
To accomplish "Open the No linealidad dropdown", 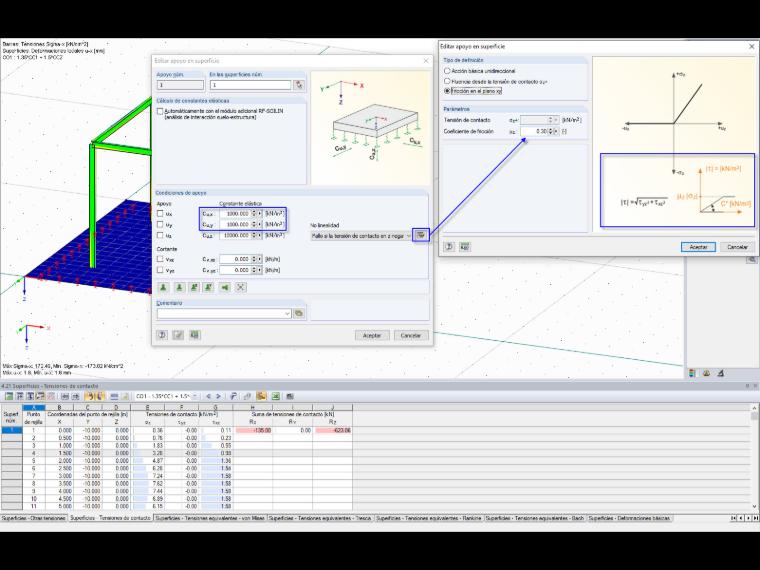I will point(408,236).
